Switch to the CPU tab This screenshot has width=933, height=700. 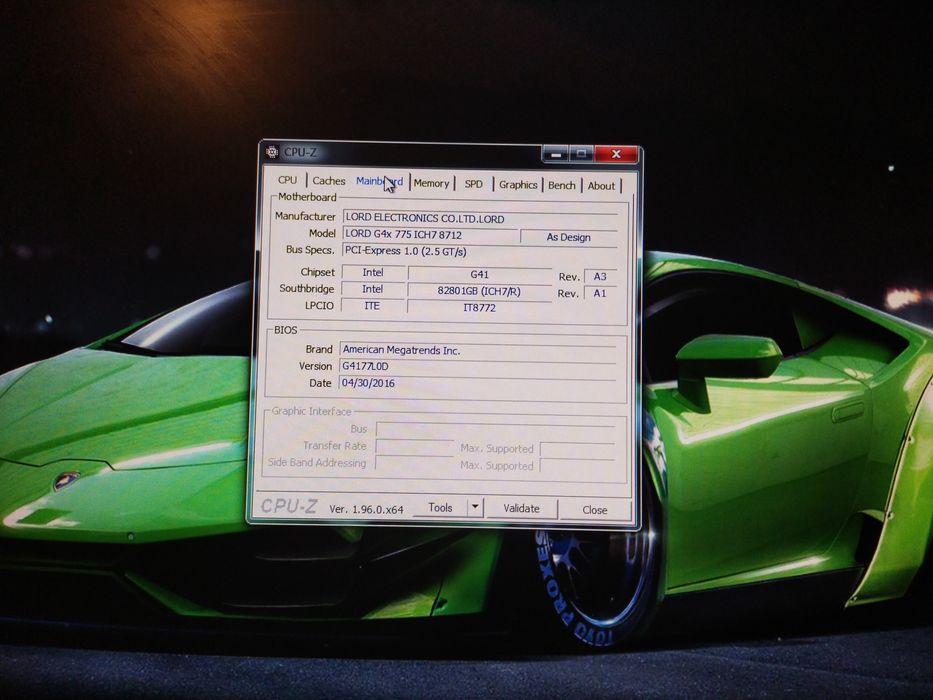point(287,180)
